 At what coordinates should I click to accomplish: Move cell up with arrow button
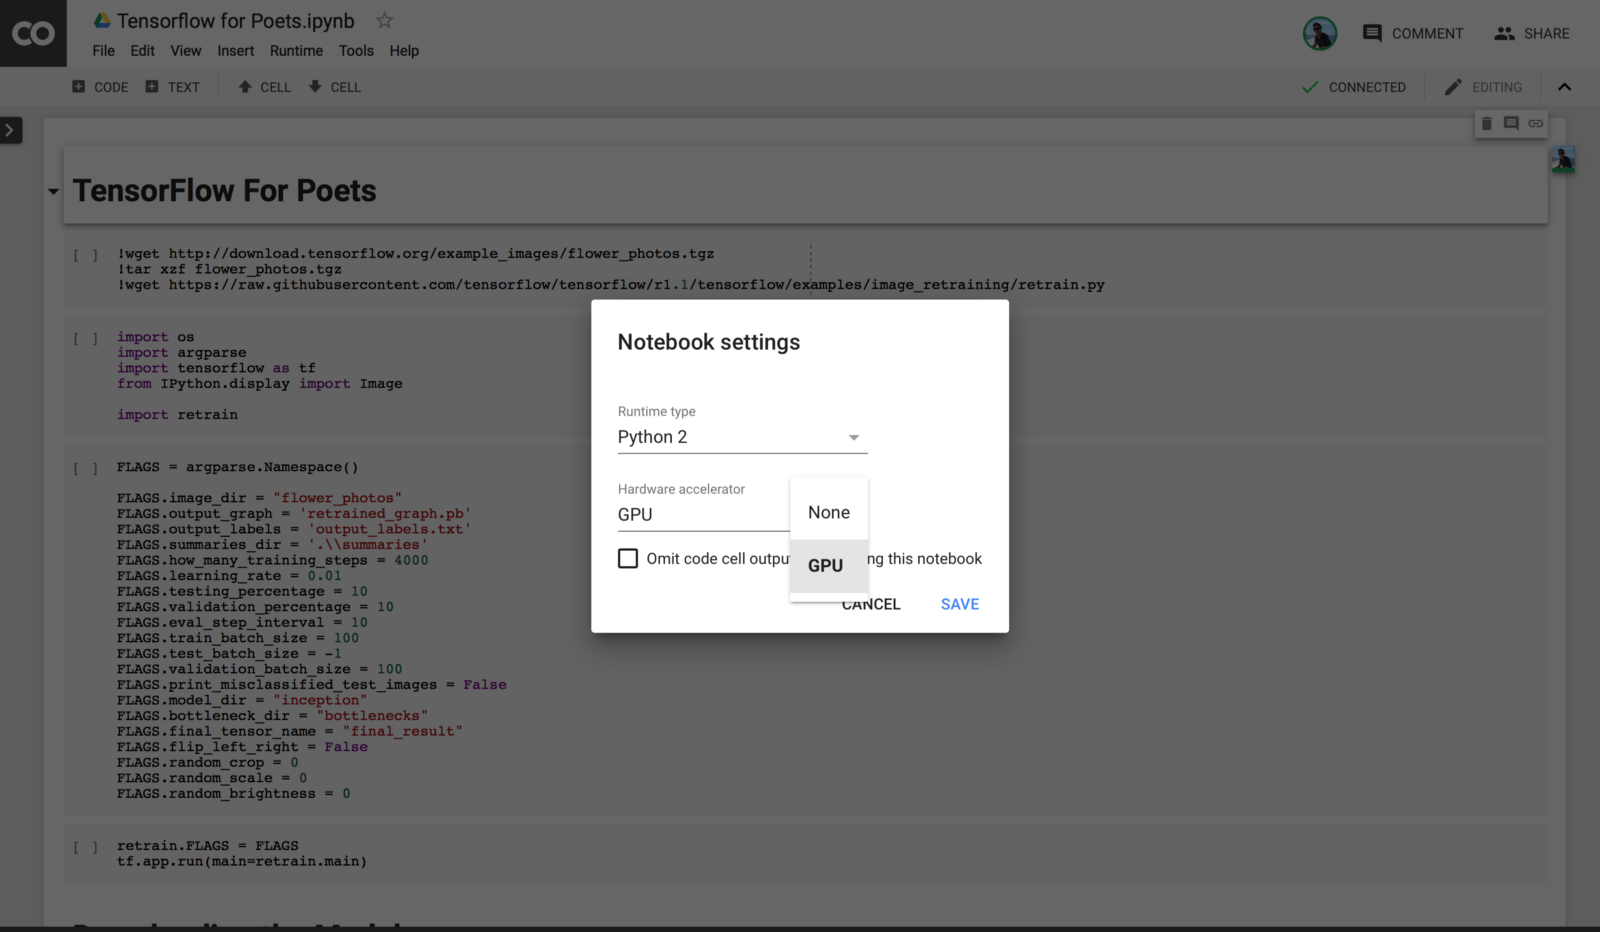click(x=264, y=87)
